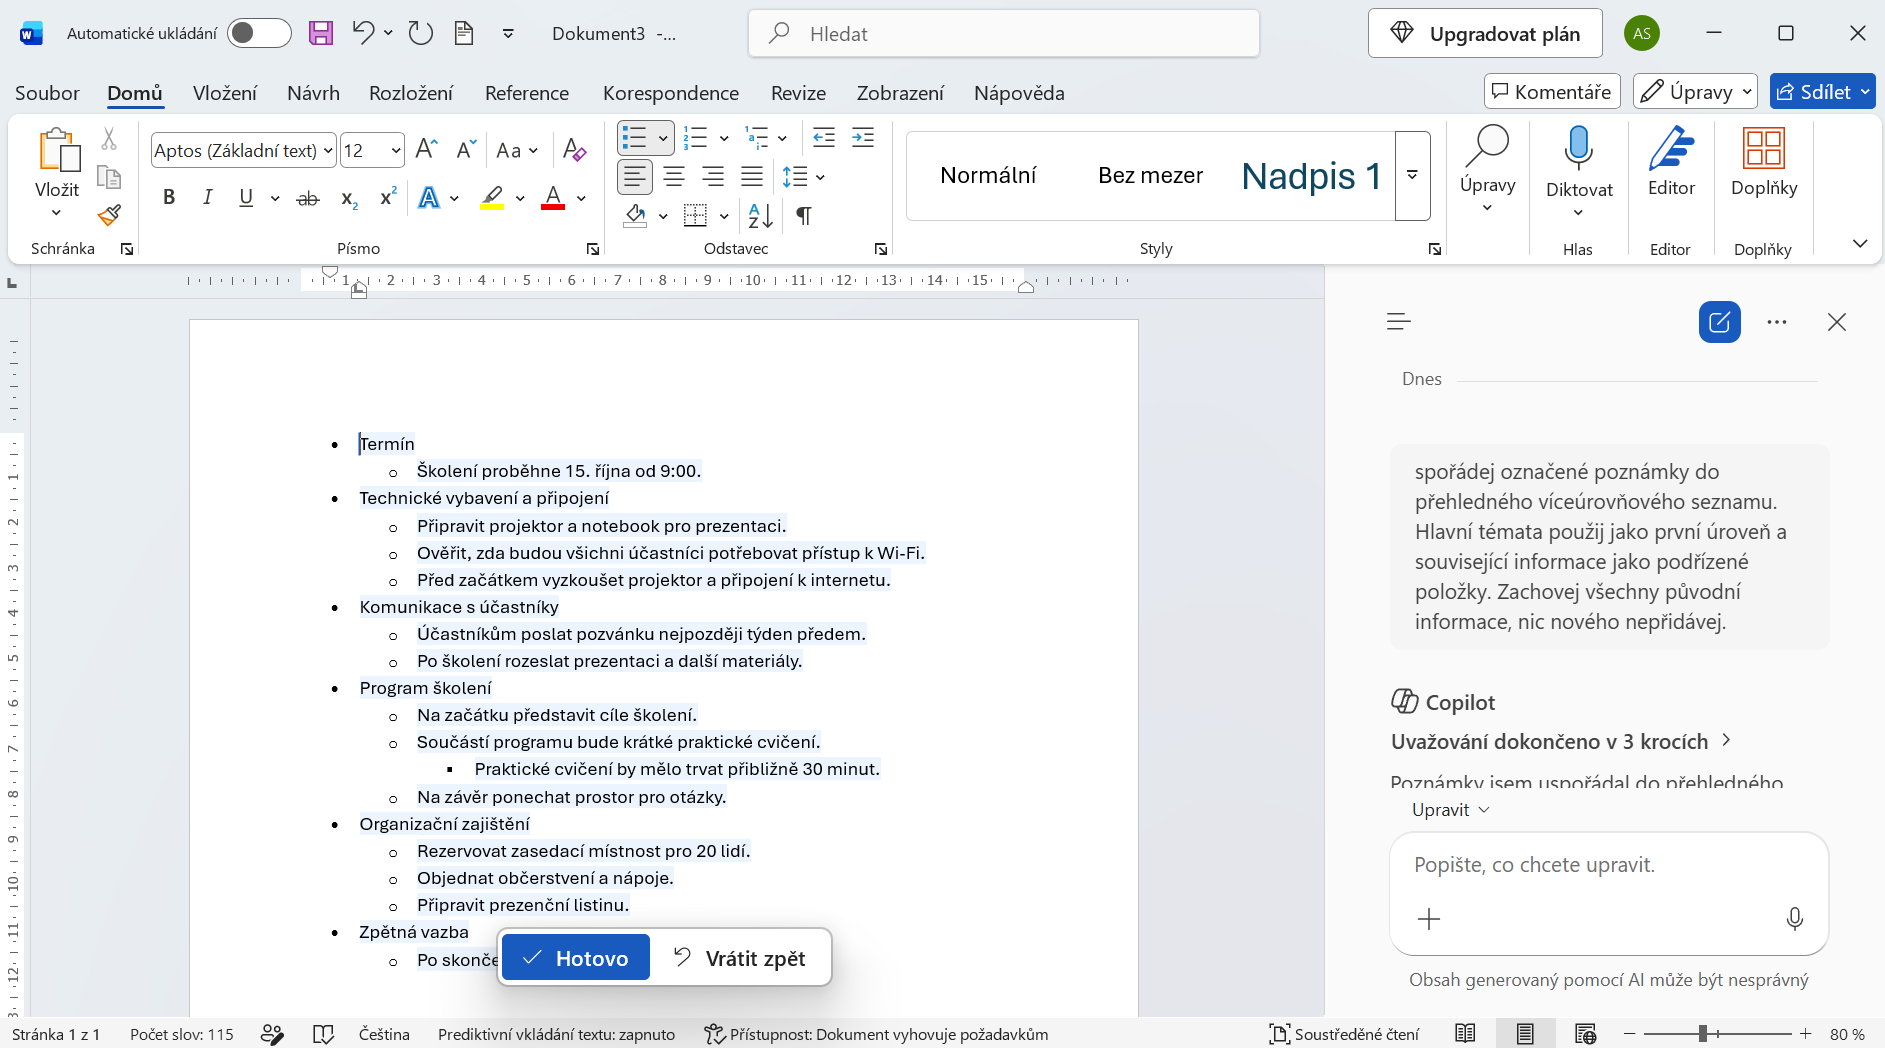Screen dimensions: 1885x1048
Task: Increase the font size
Action: (427, 150)
